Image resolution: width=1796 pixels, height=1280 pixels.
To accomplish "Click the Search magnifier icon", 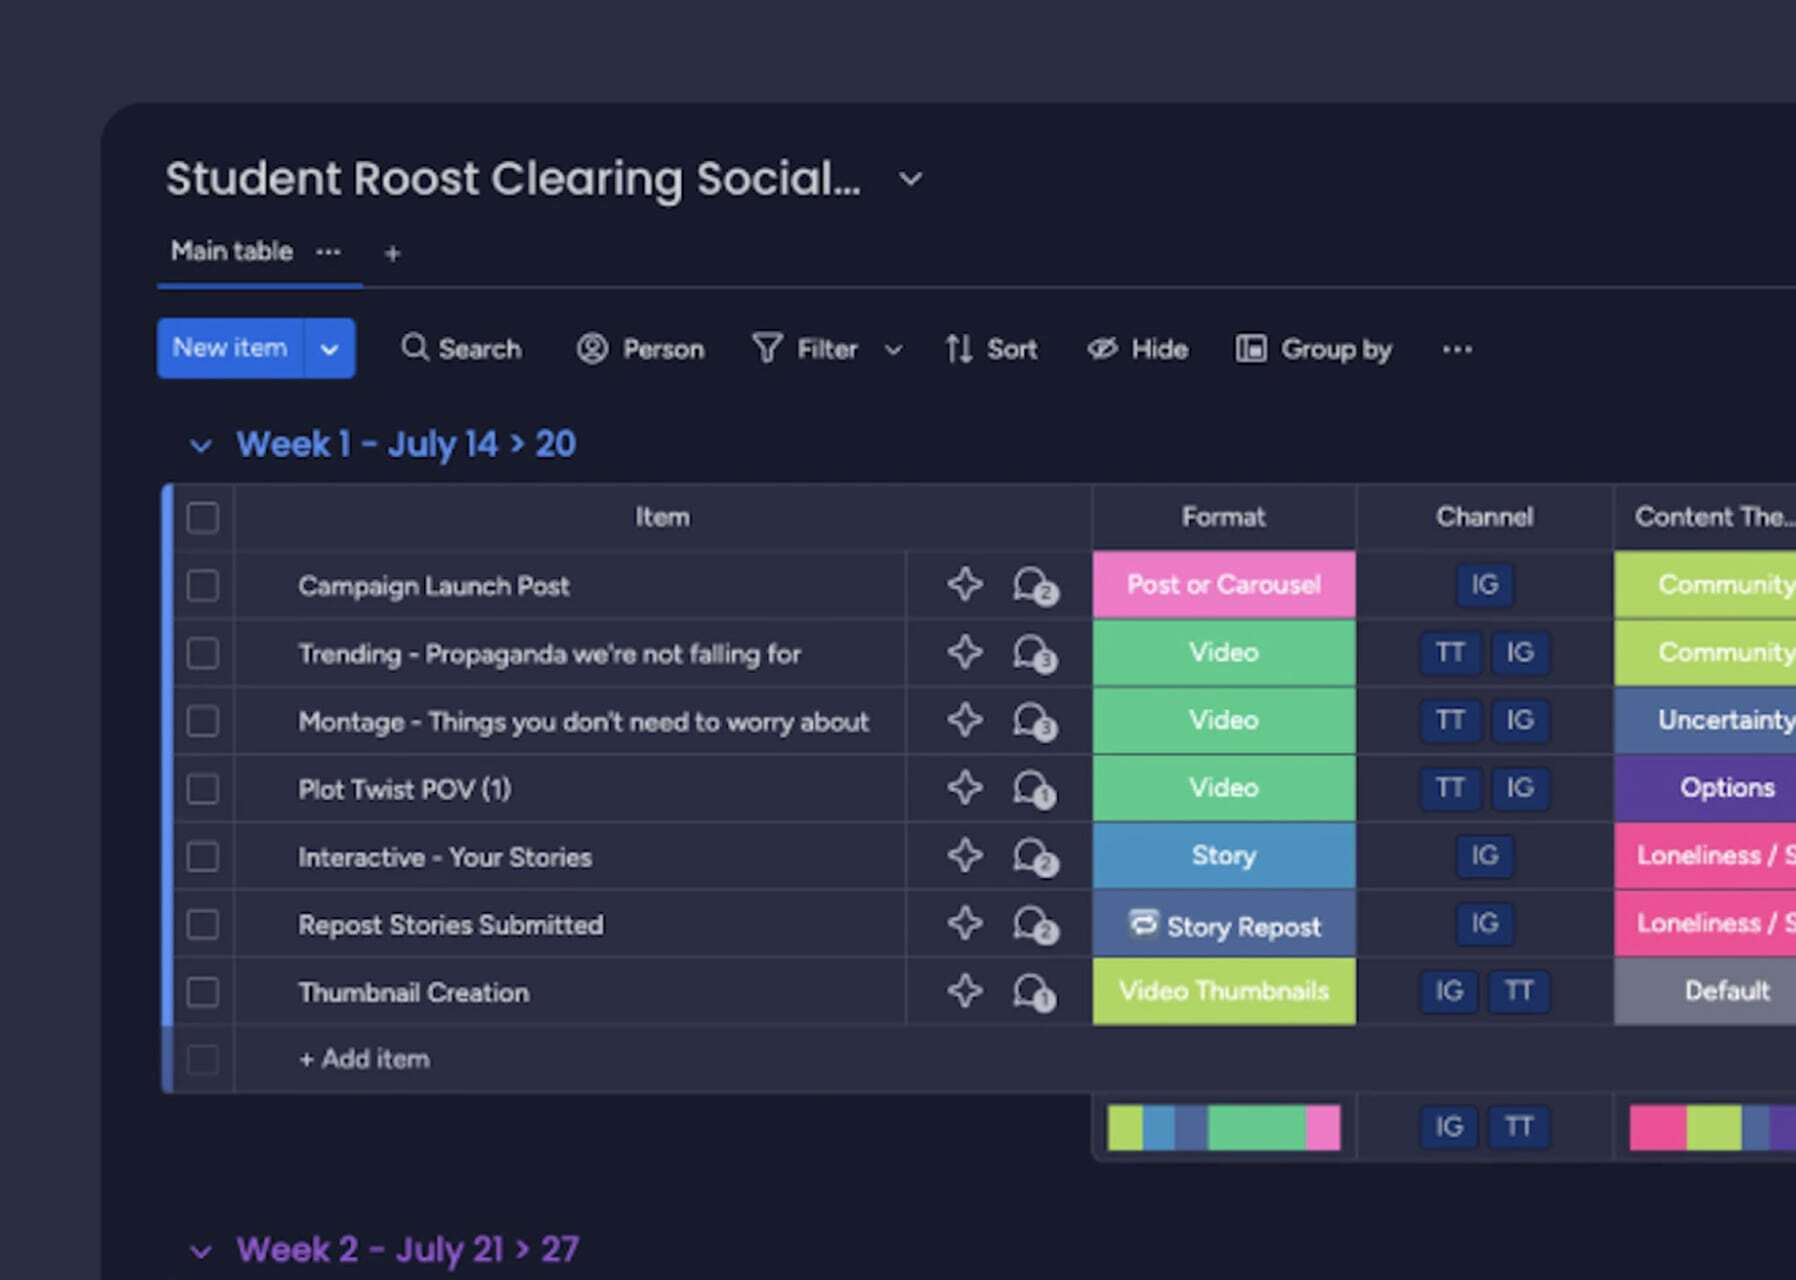I will pyautogui.click(x=414, y=348).
